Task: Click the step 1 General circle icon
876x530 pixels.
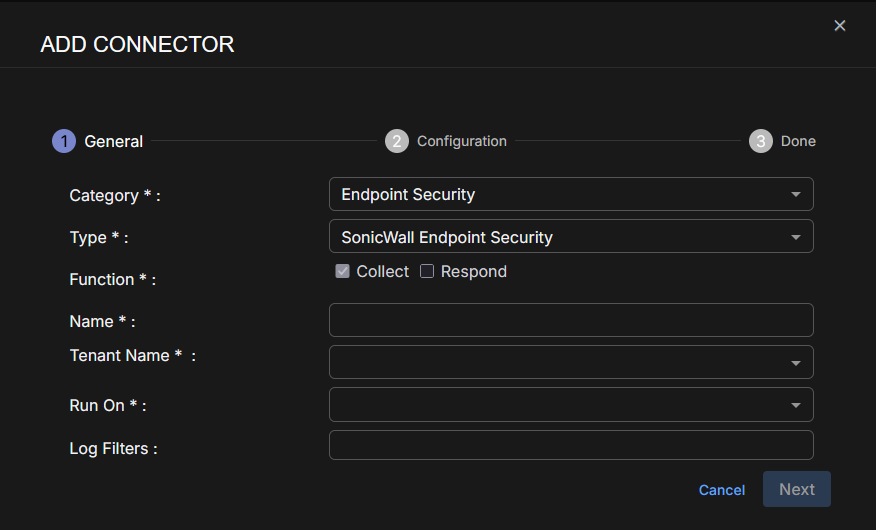Action: coord(64,141)
